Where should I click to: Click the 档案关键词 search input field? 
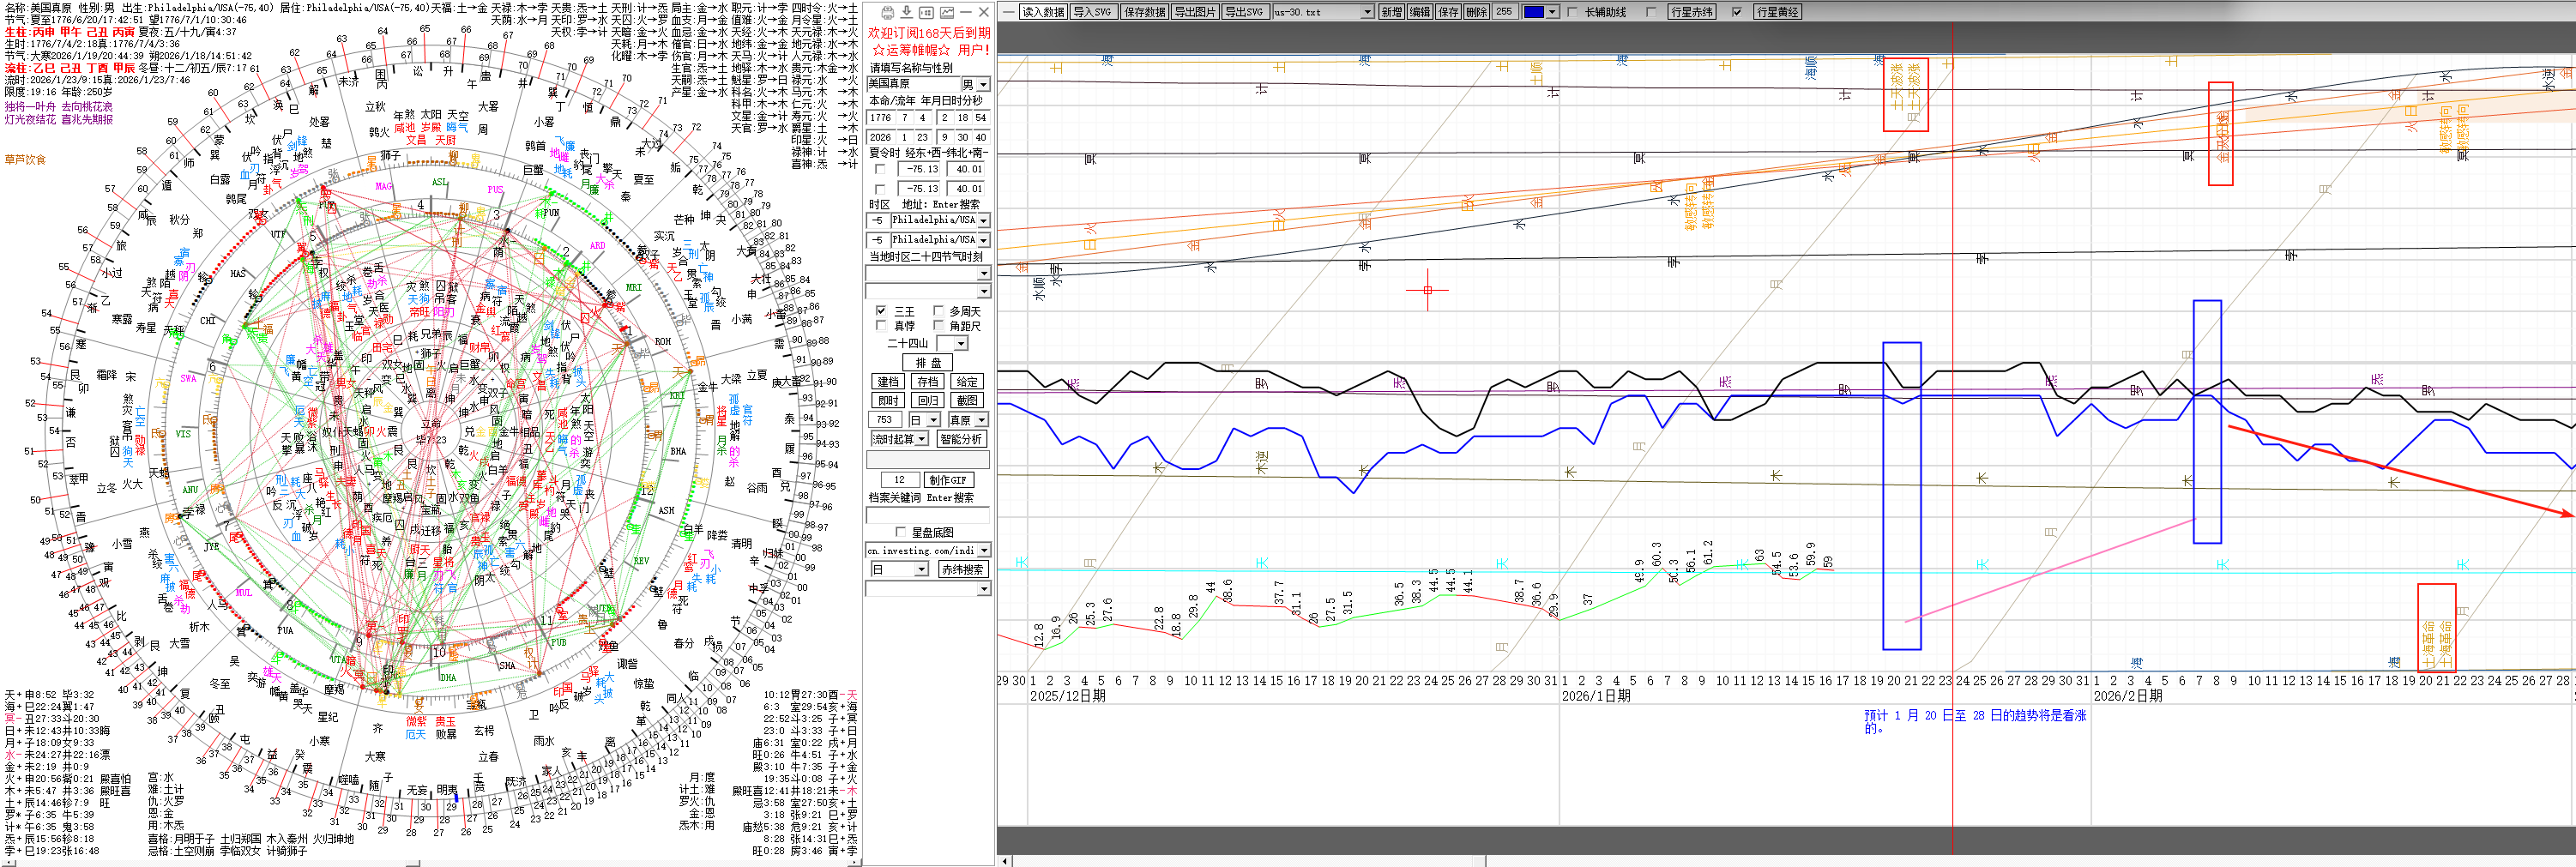(927, 515)
